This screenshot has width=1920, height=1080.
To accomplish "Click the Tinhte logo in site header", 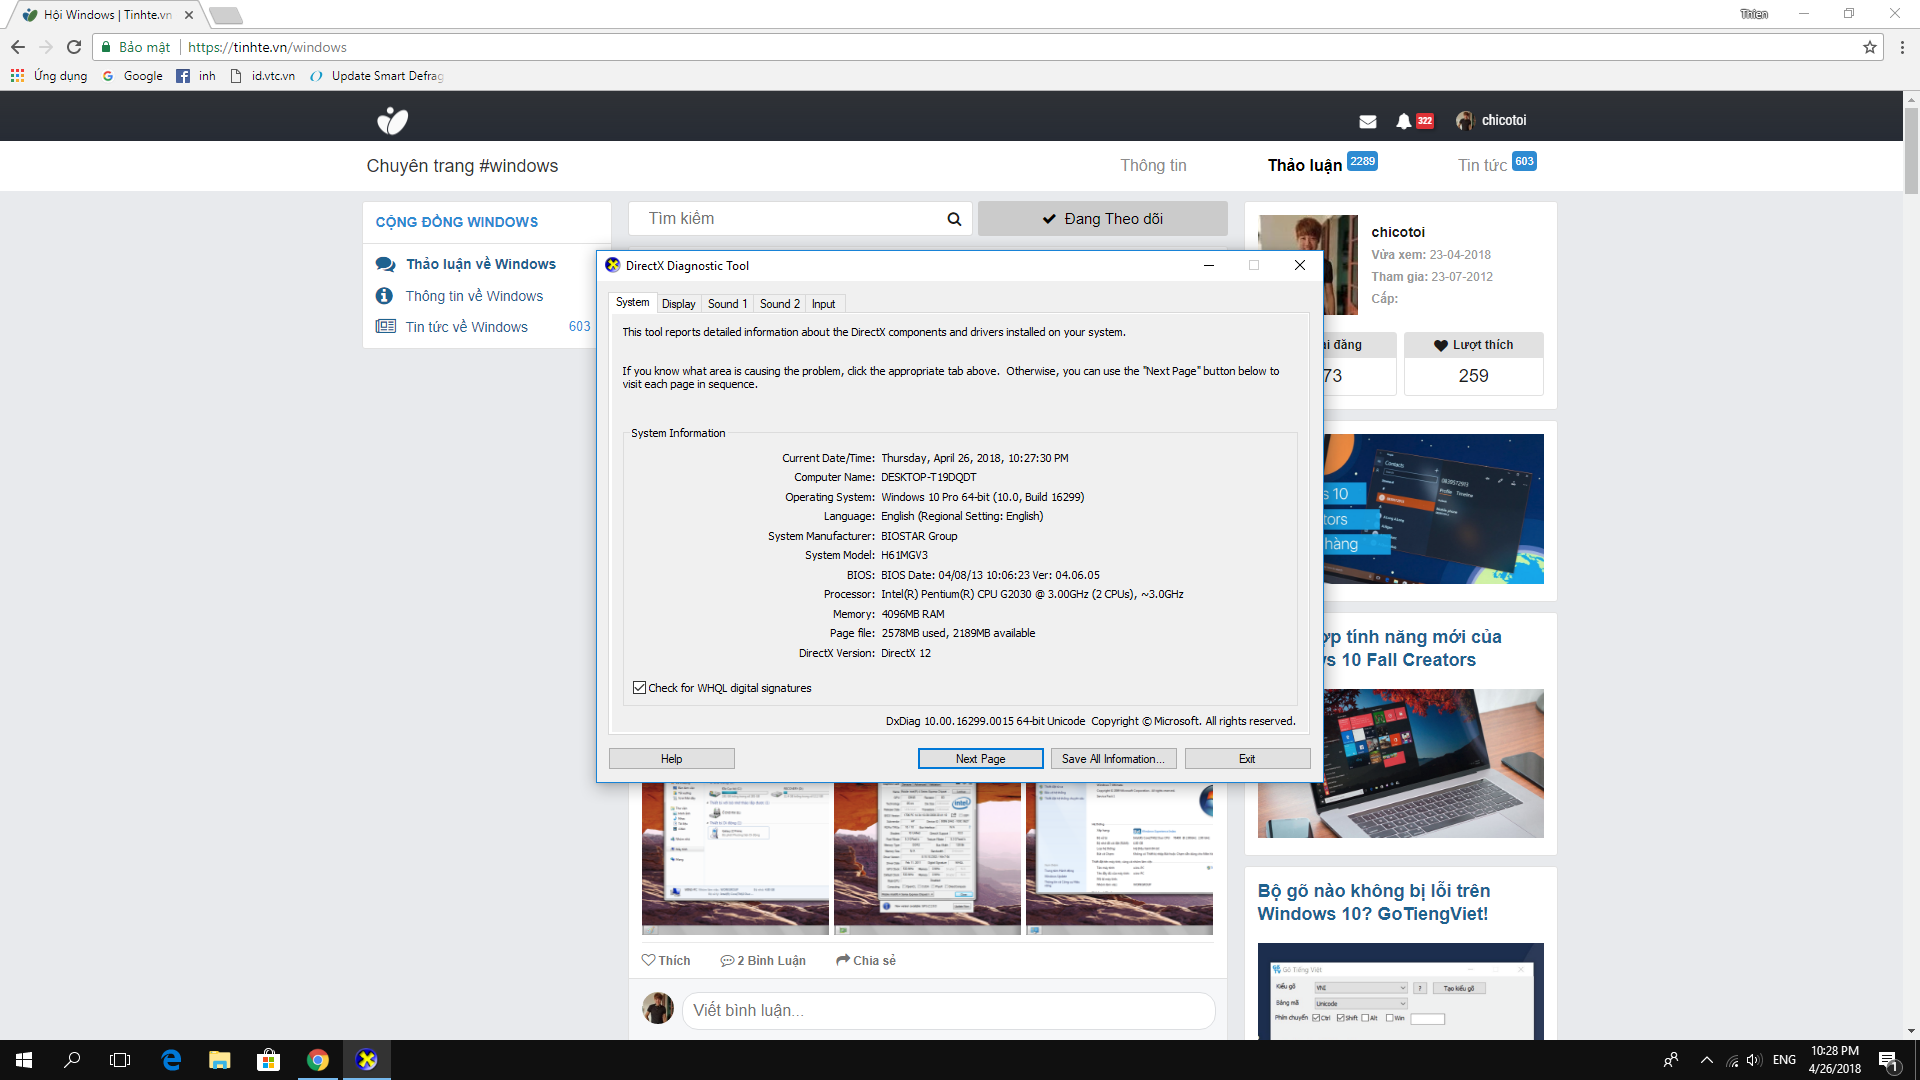I will [392, 121].
